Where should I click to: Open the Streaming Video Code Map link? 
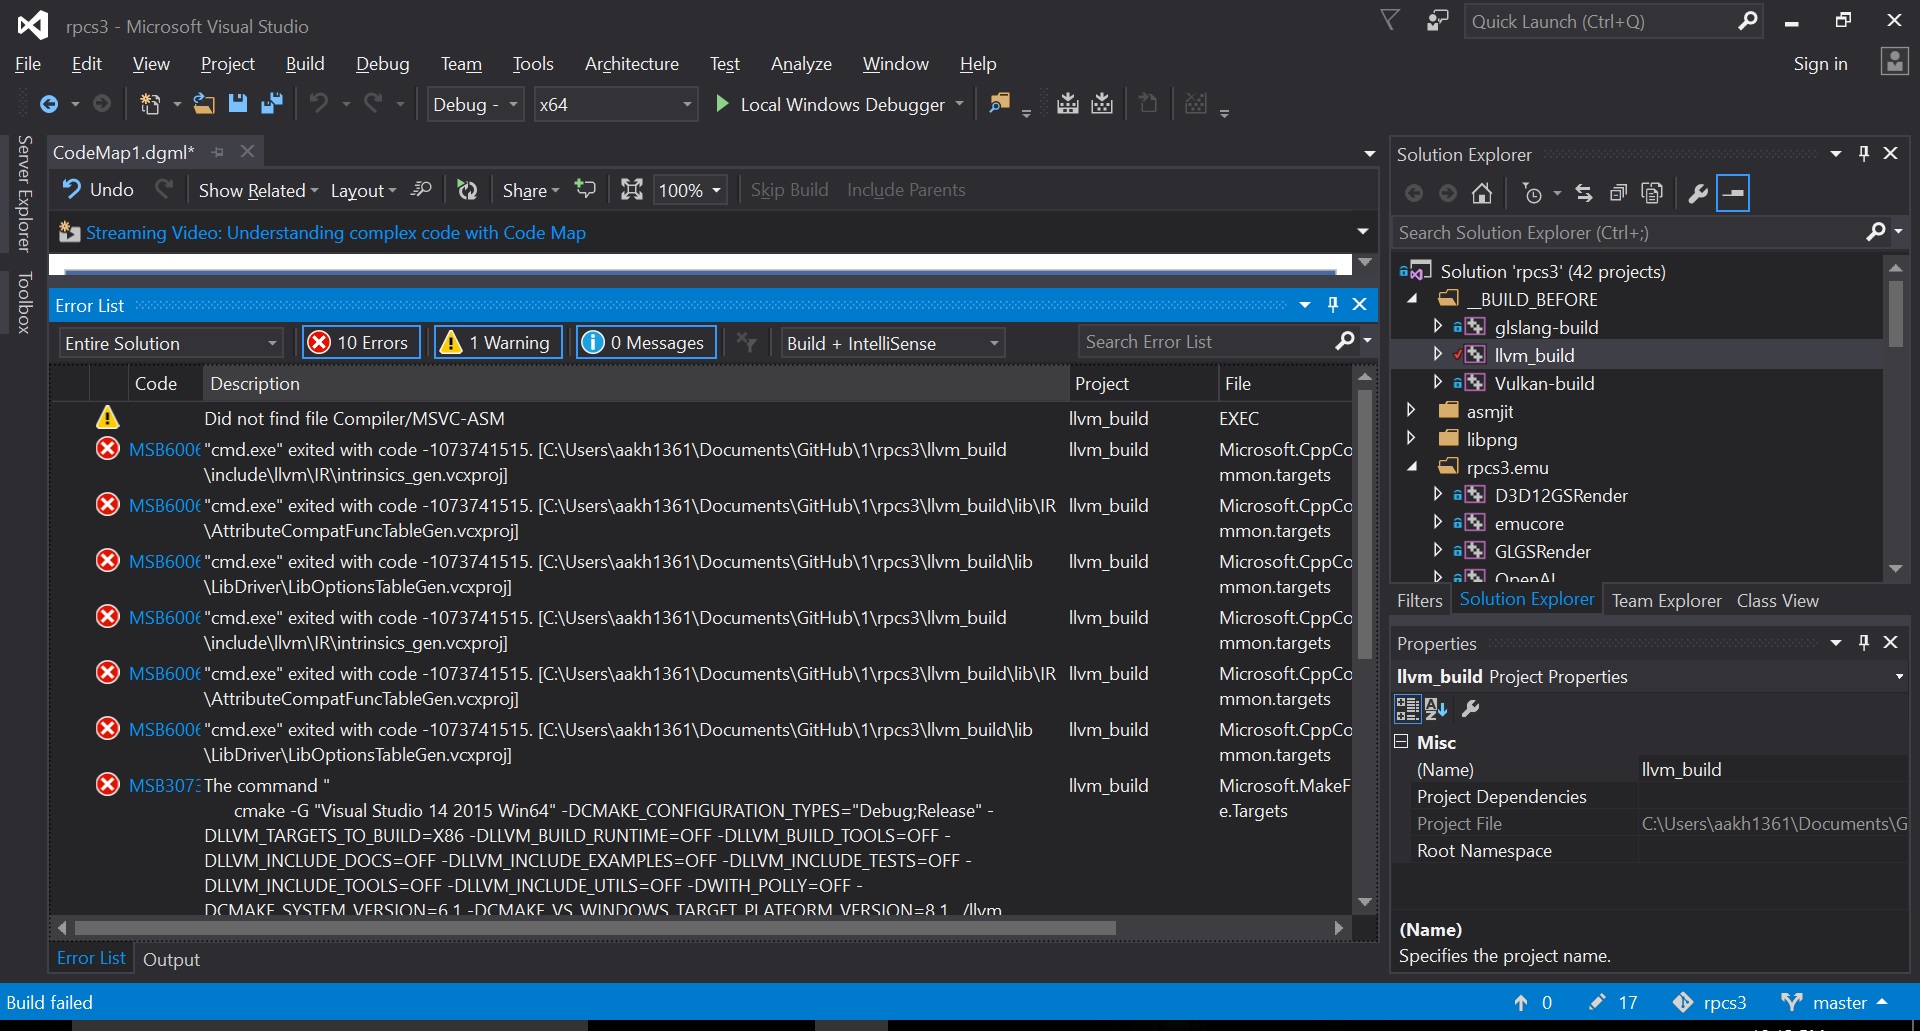[335, 233]
